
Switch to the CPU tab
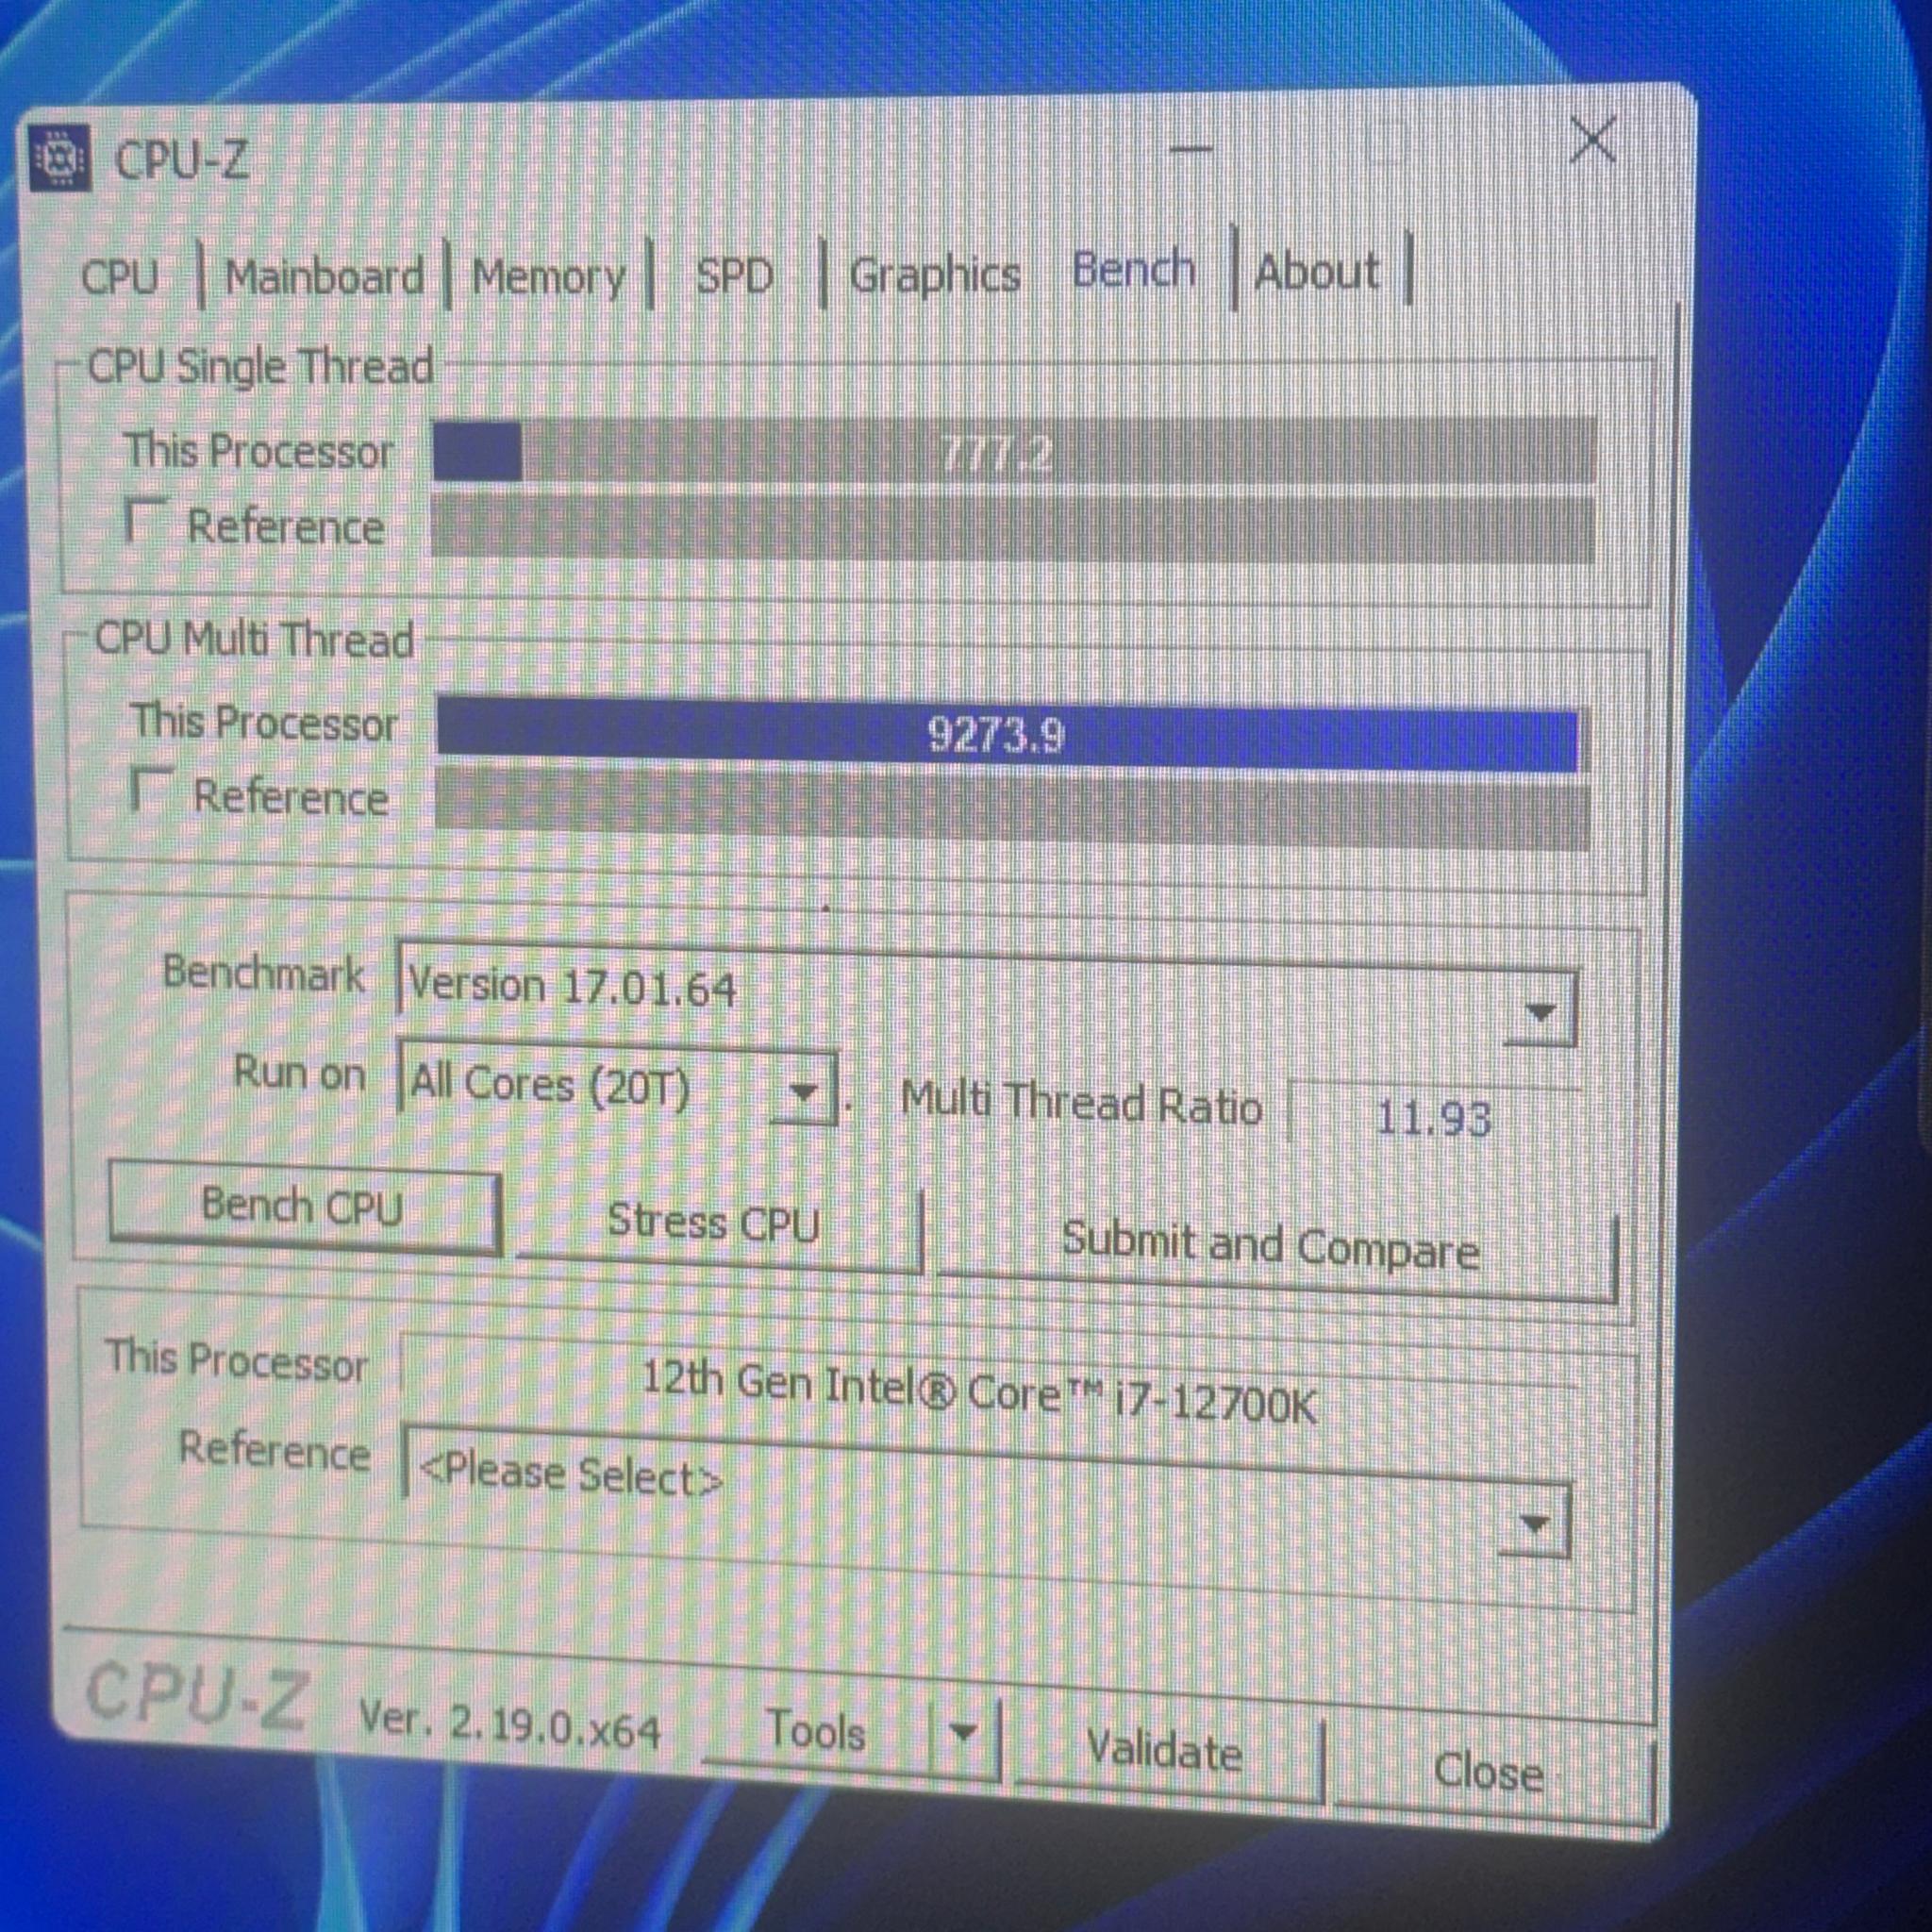pyautogui.click(x=119, y=276)
